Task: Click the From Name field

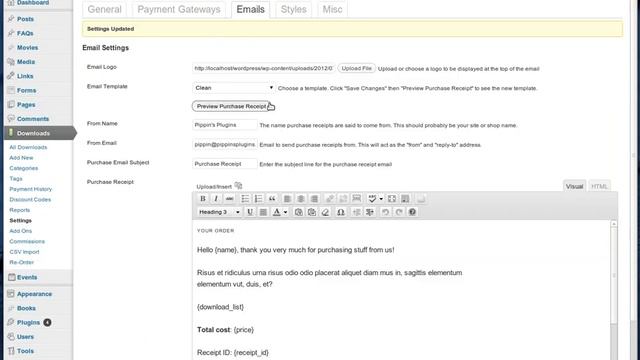Action: pyautogui.click(x=225, y=125)
